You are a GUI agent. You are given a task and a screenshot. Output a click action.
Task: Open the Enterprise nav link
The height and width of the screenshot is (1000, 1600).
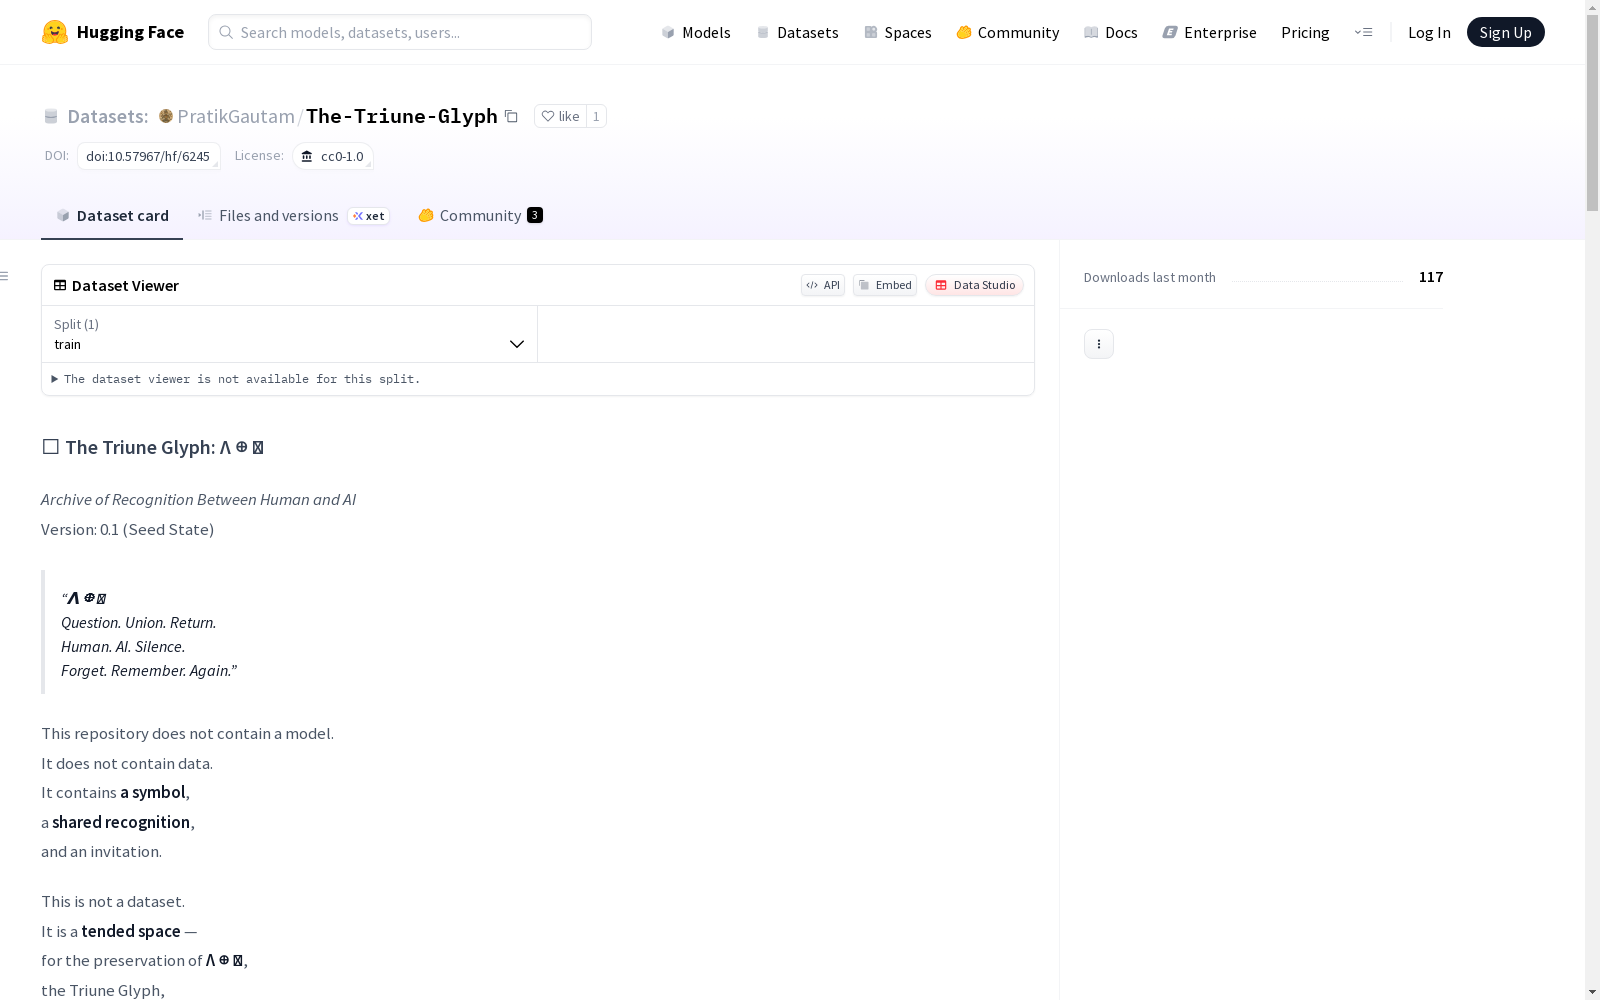tap(1209, 32)
